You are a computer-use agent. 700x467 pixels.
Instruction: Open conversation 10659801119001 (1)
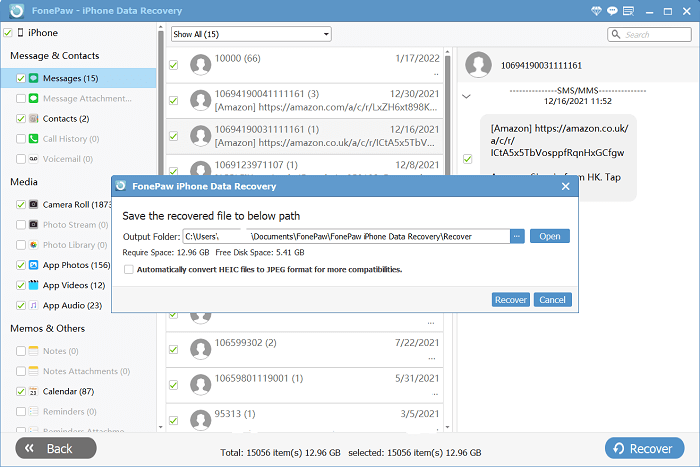click(304, 385)
